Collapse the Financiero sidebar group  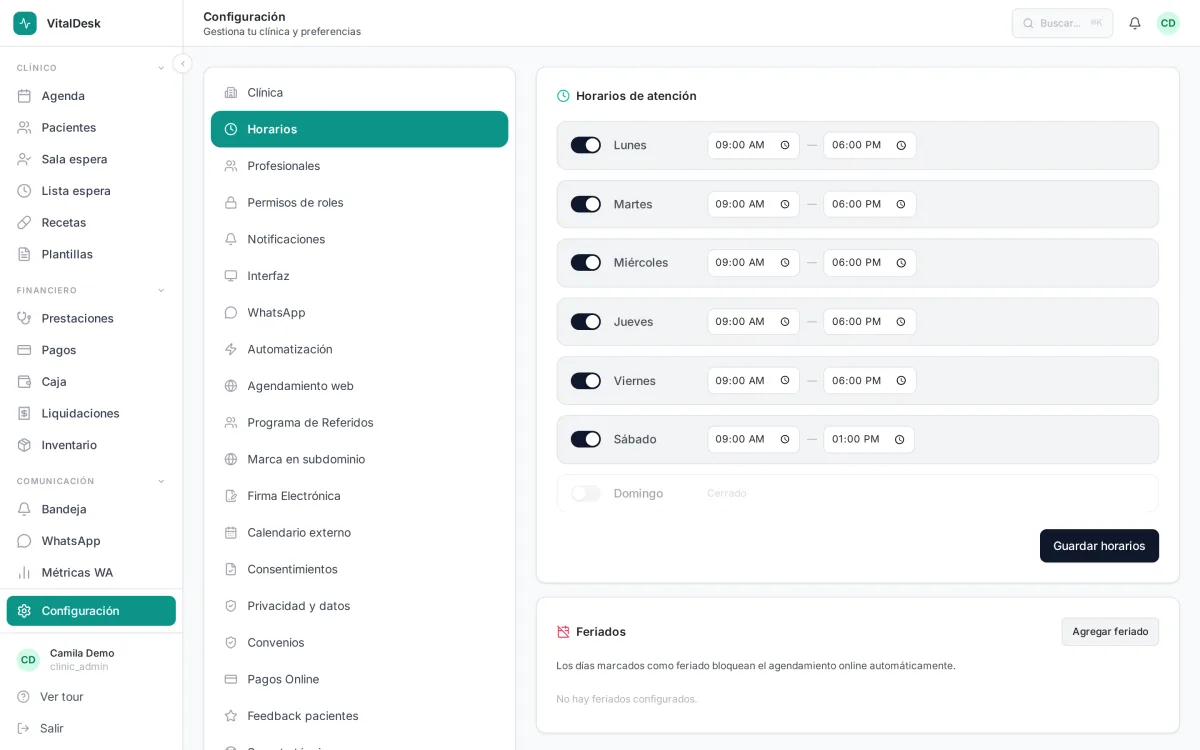click(x=161, y=290)
